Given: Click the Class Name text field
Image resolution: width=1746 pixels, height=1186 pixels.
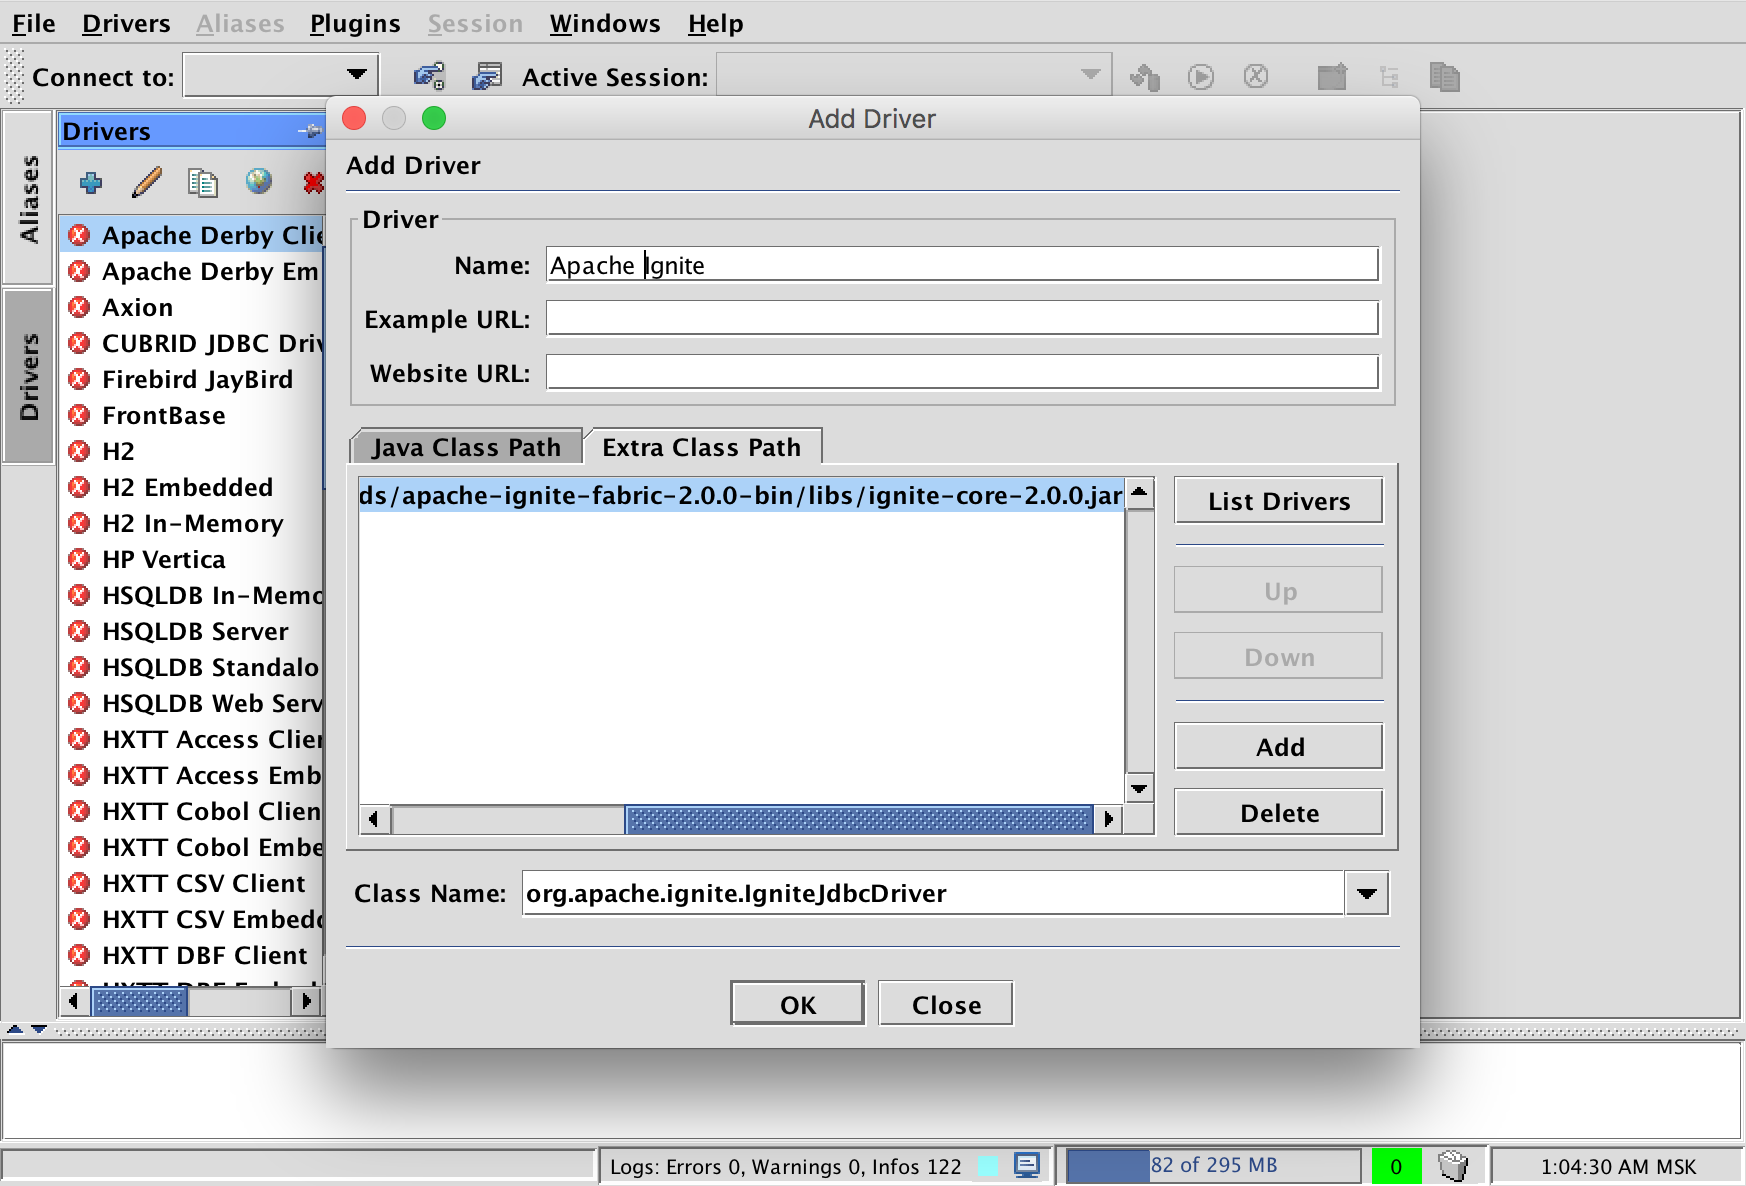Looking at the screenshot, I should [933, 893].
